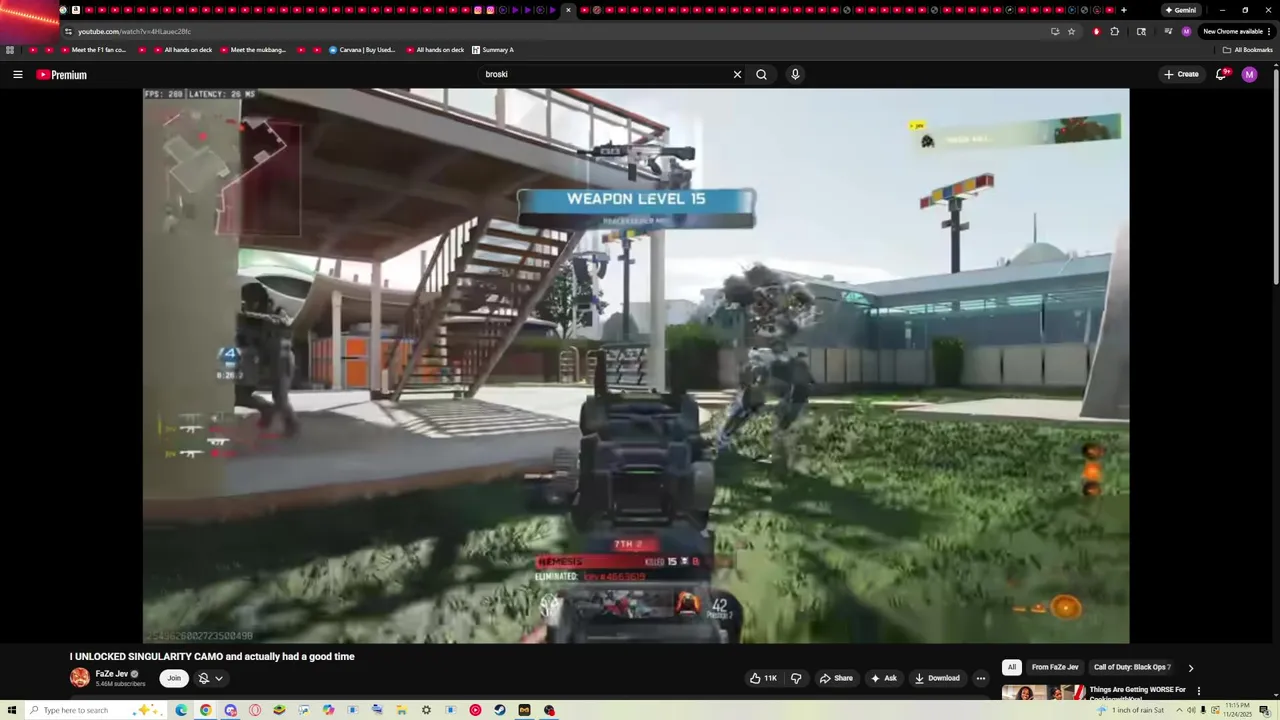This screenshot has height=720, width=1280.
Task: Open Chrome profile avatar
Action: 1186,31
